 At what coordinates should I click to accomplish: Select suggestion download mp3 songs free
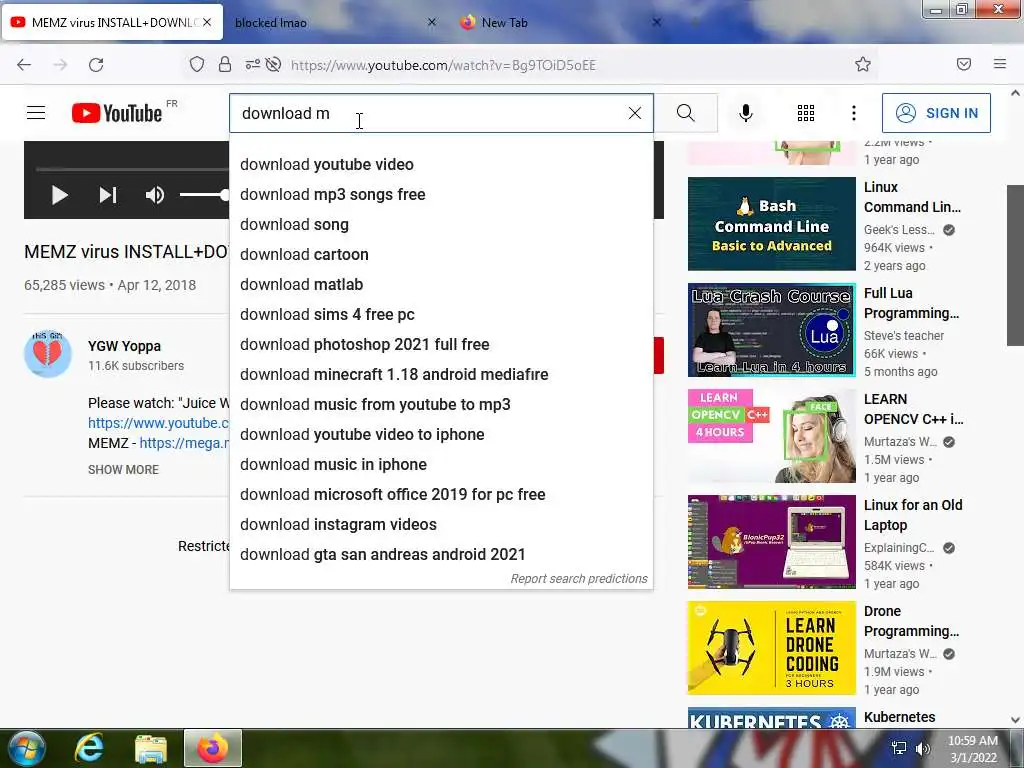tap(441, 195)
